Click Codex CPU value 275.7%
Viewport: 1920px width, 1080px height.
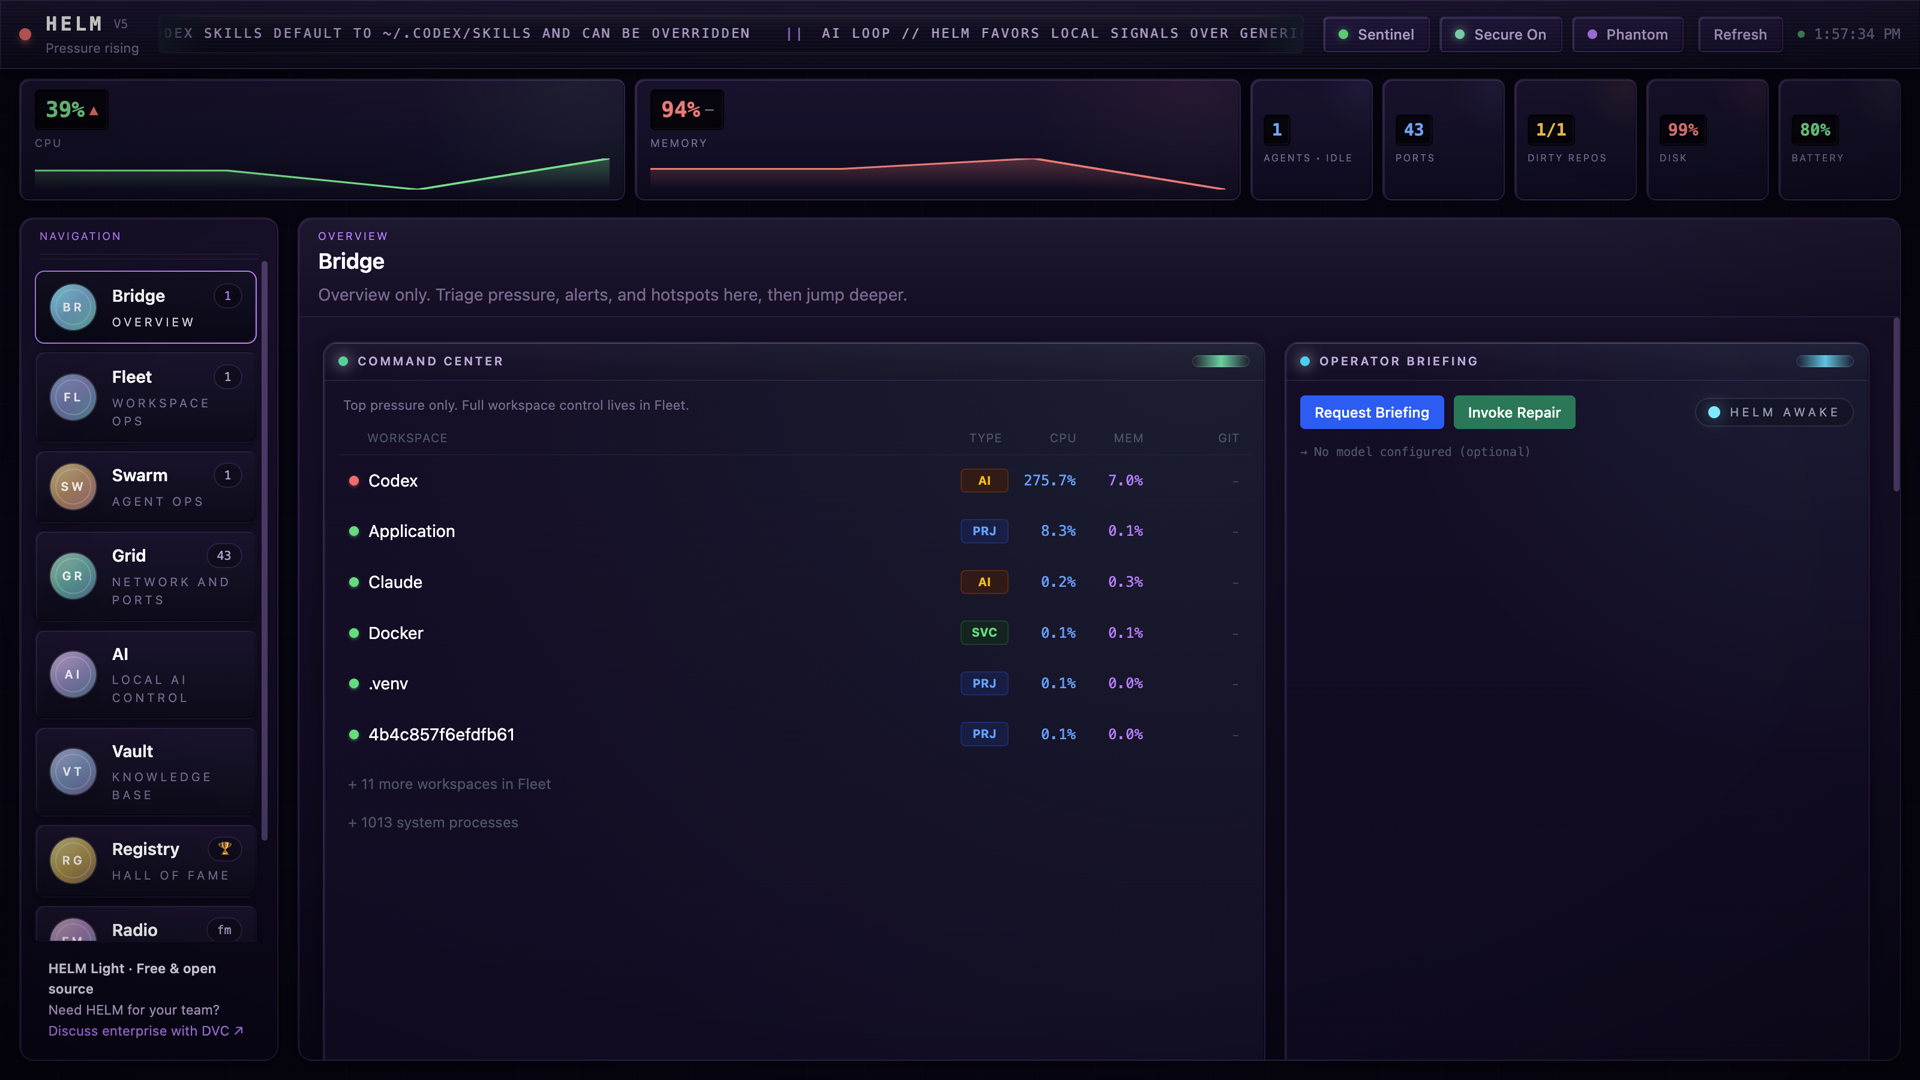(x=1049, y=481)
